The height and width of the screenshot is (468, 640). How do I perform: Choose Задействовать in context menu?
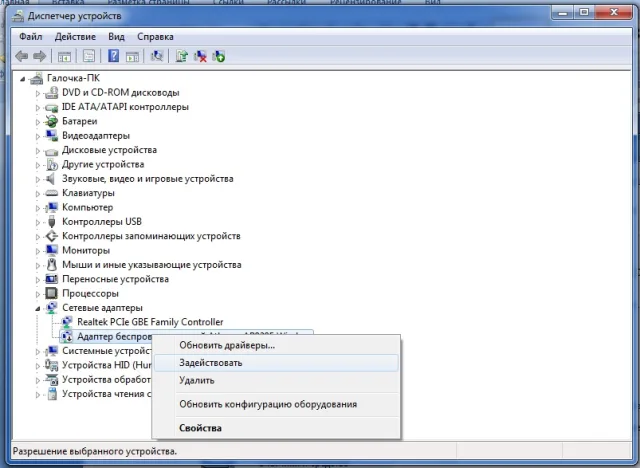pos(276,363)
